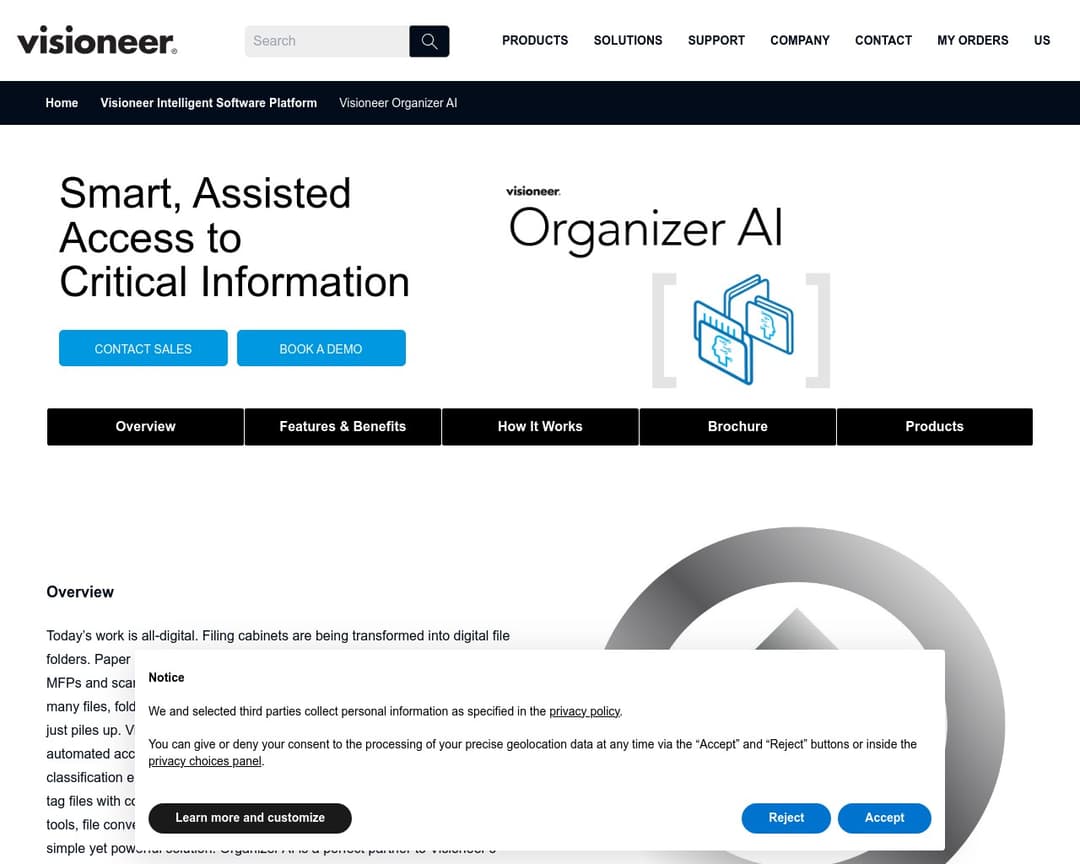Open Visioneer Intelligent Software Platform breadcrumb
Viewport: 1080px width, 864px height.
coord(209,103)
